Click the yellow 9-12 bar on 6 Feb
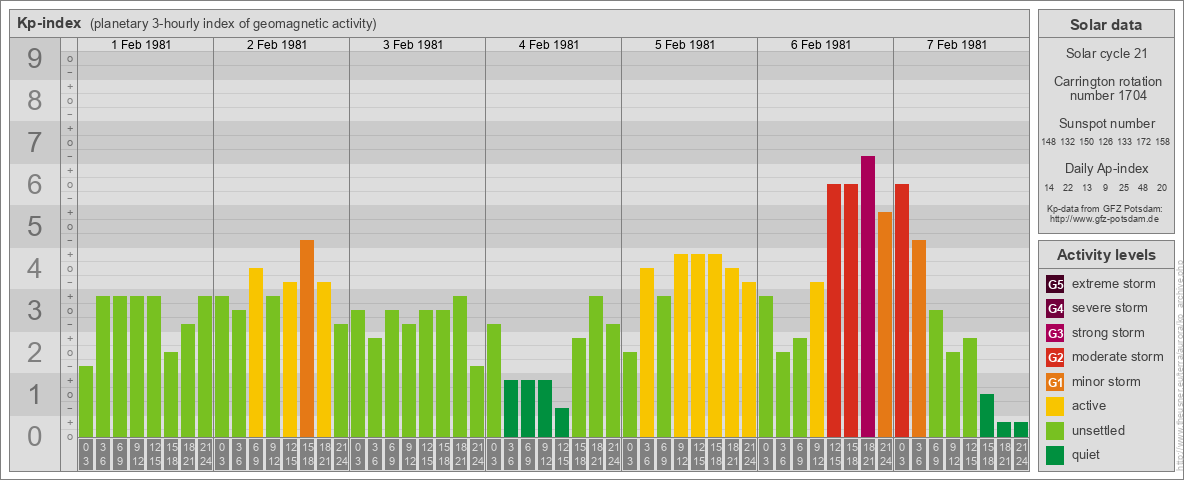1184x480 pixels. click(x=817, y=360)
